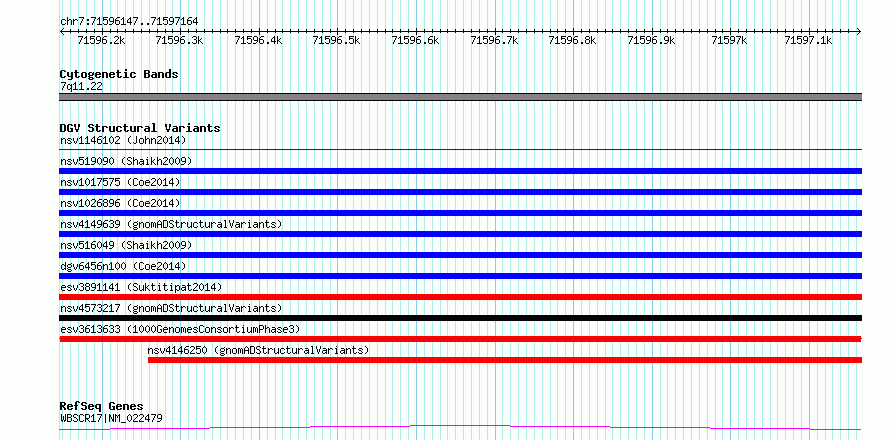Click the 71596.5k ruler tick label

pos(337,40)
